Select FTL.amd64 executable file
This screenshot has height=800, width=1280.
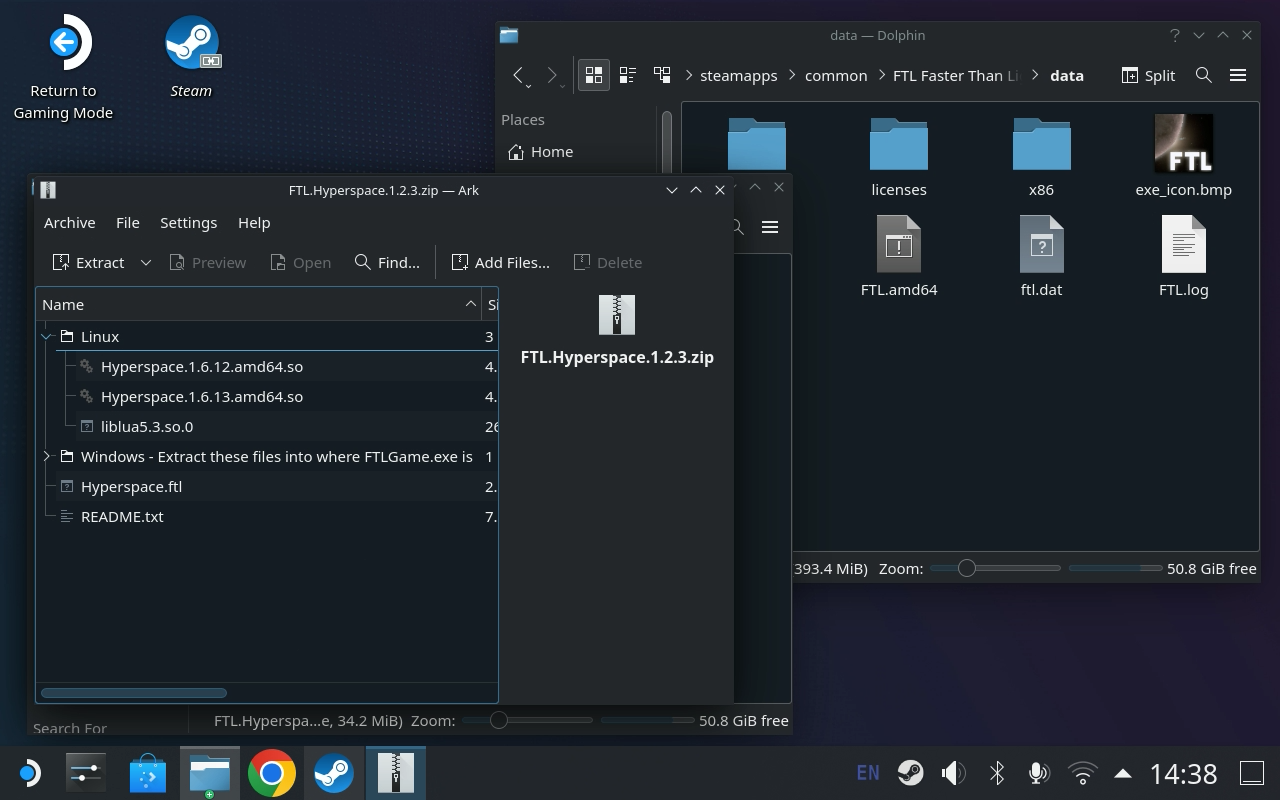tap(899, 257)
